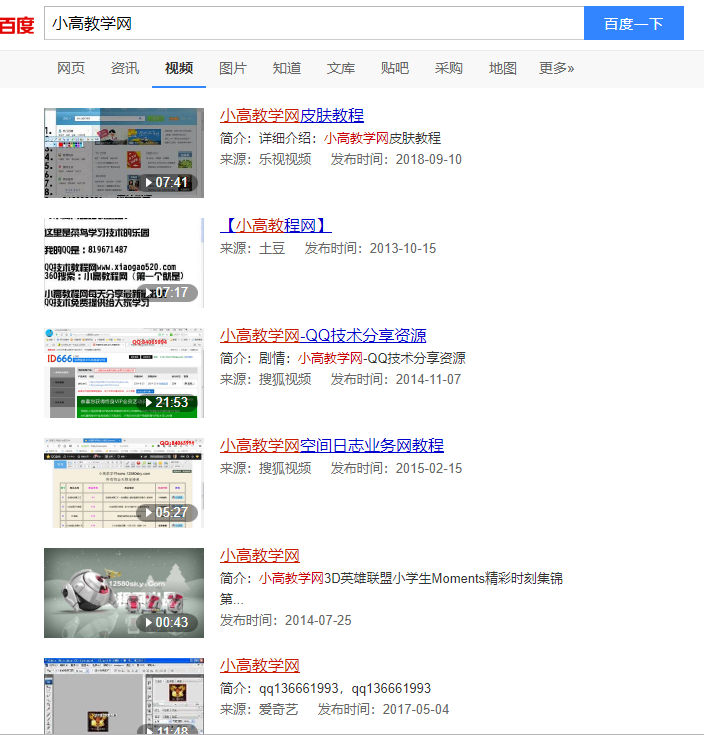704x735 pixels.
Task: Click the 简介：剧情：小高教学网-QQ技术分享资源 description
Action: tap(343, 358)
